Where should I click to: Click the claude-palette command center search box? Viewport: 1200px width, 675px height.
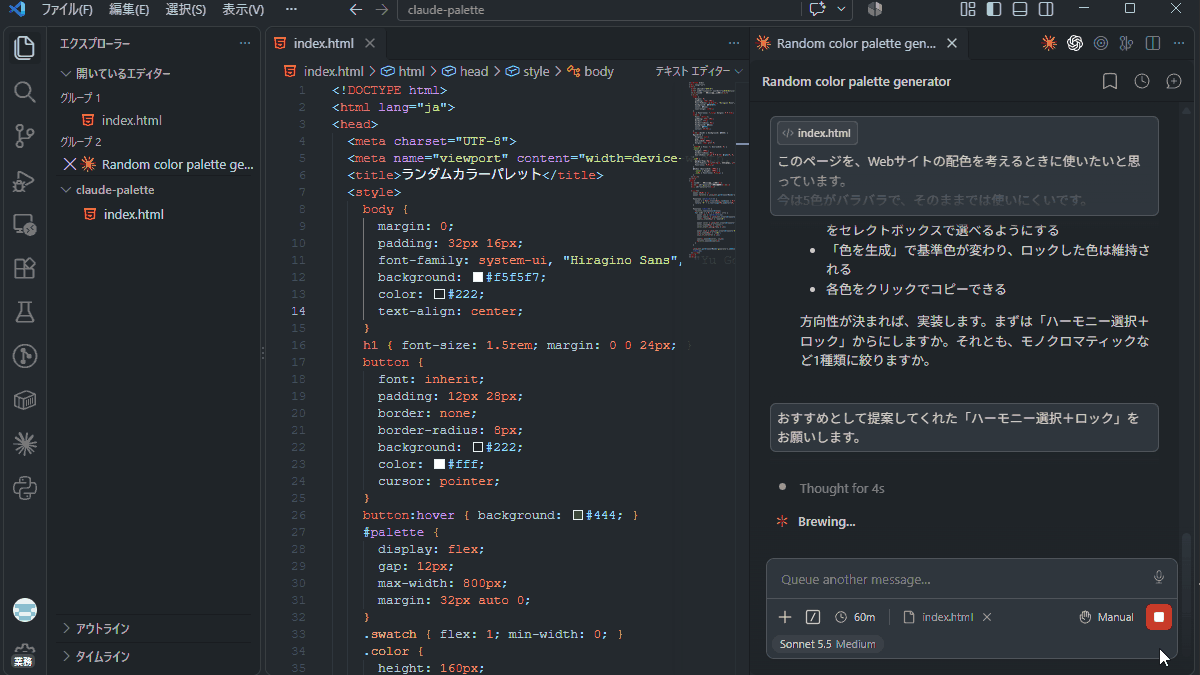pos(600,9)
